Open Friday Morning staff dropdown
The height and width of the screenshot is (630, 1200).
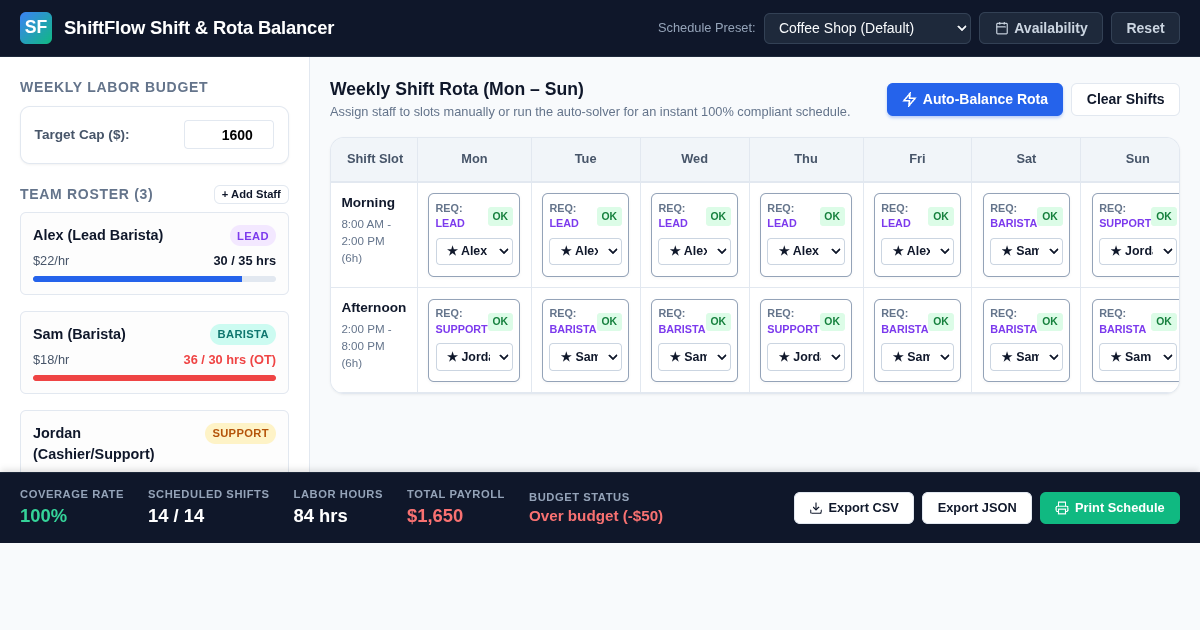point(917,251)
